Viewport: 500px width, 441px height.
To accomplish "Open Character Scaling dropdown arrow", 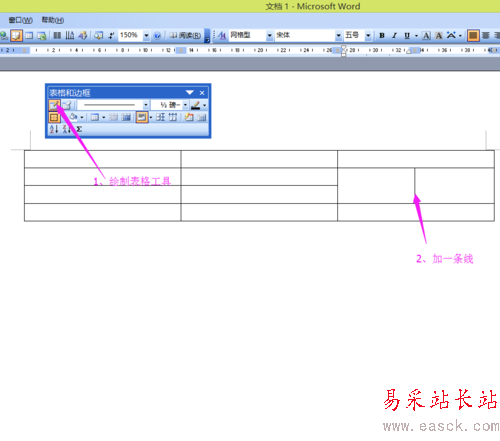I will pyautogui.click(x=460, y=35).
